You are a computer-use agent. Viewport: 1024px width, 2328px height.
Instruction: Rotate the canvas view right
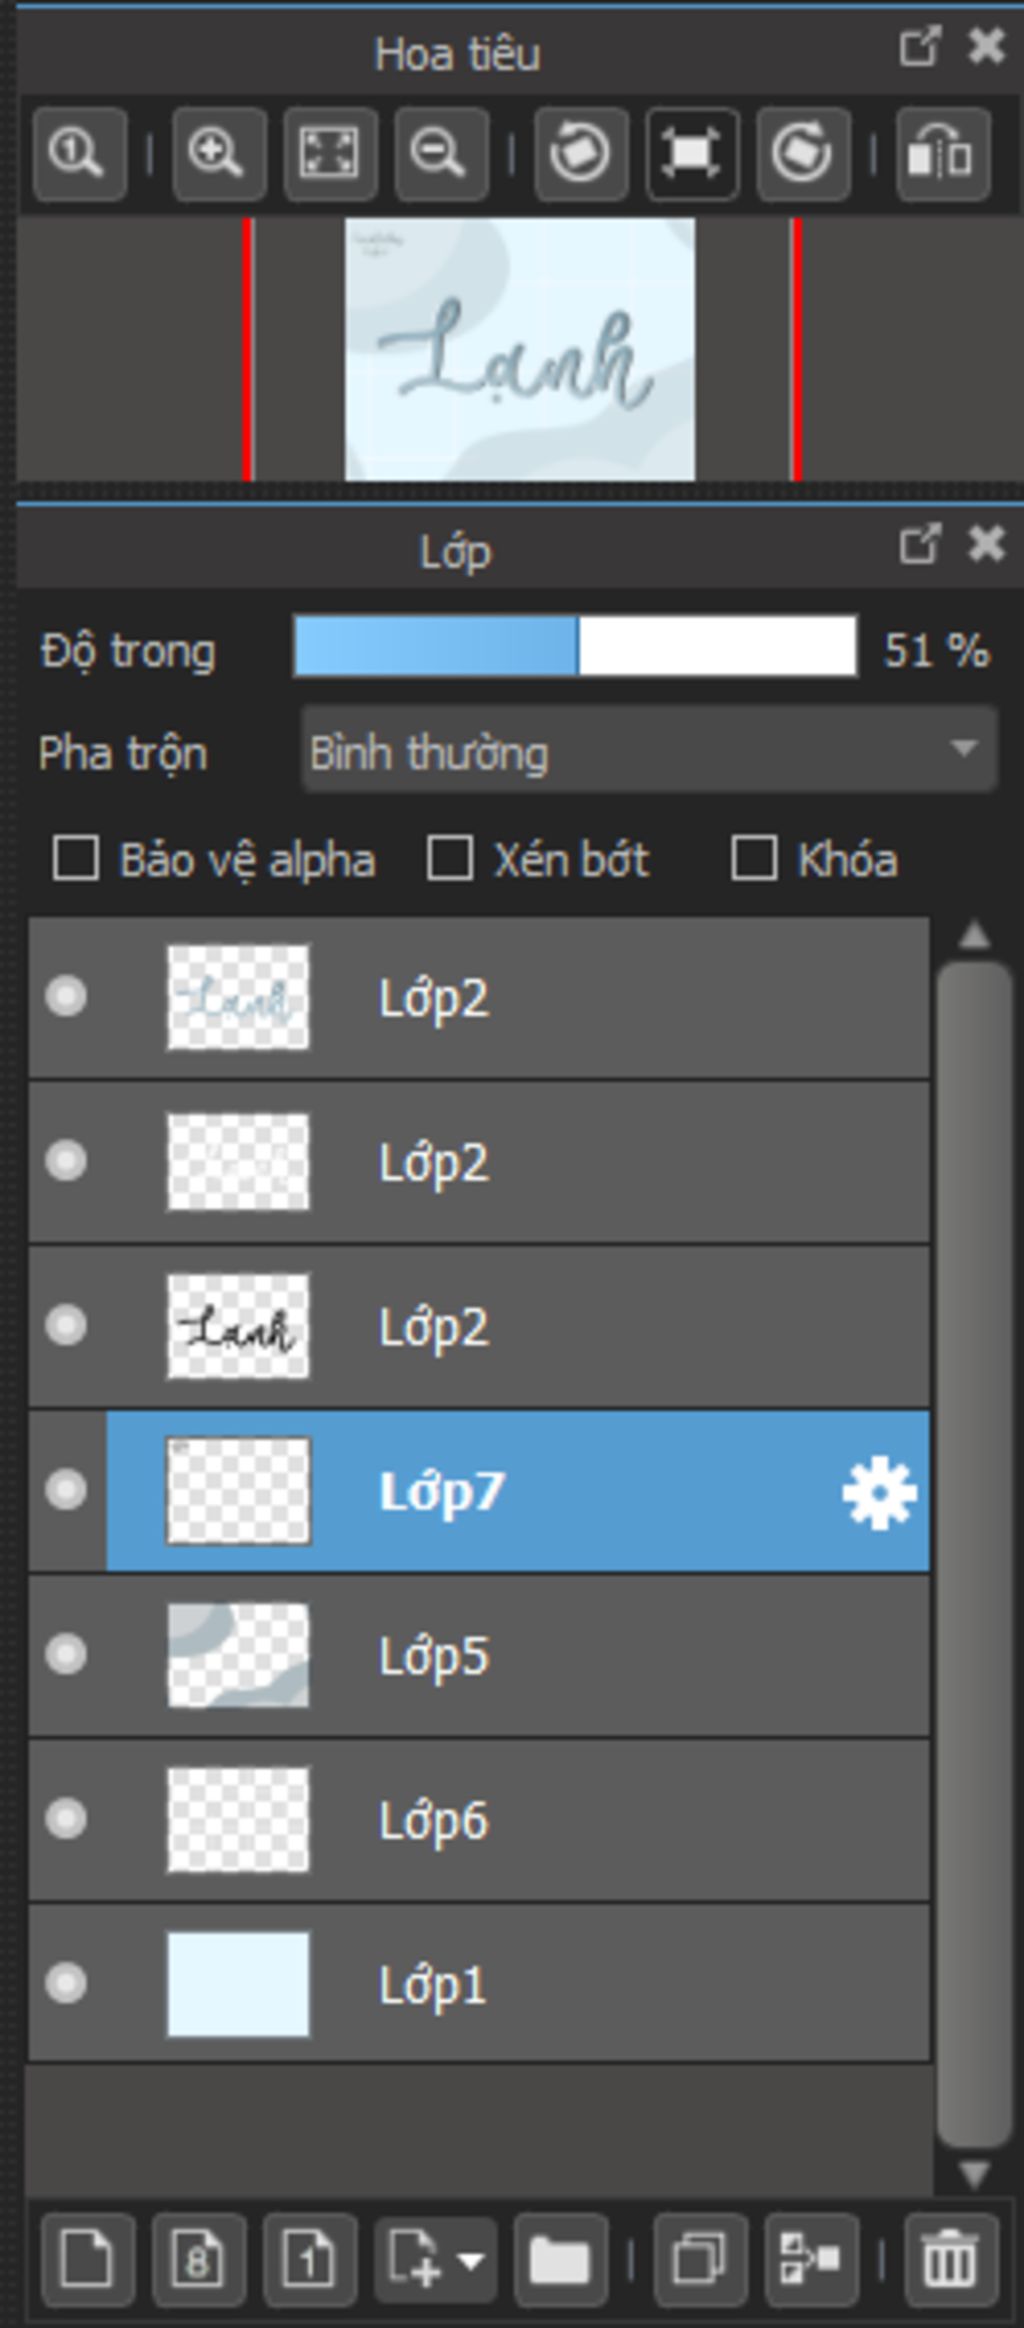[803, 155]
